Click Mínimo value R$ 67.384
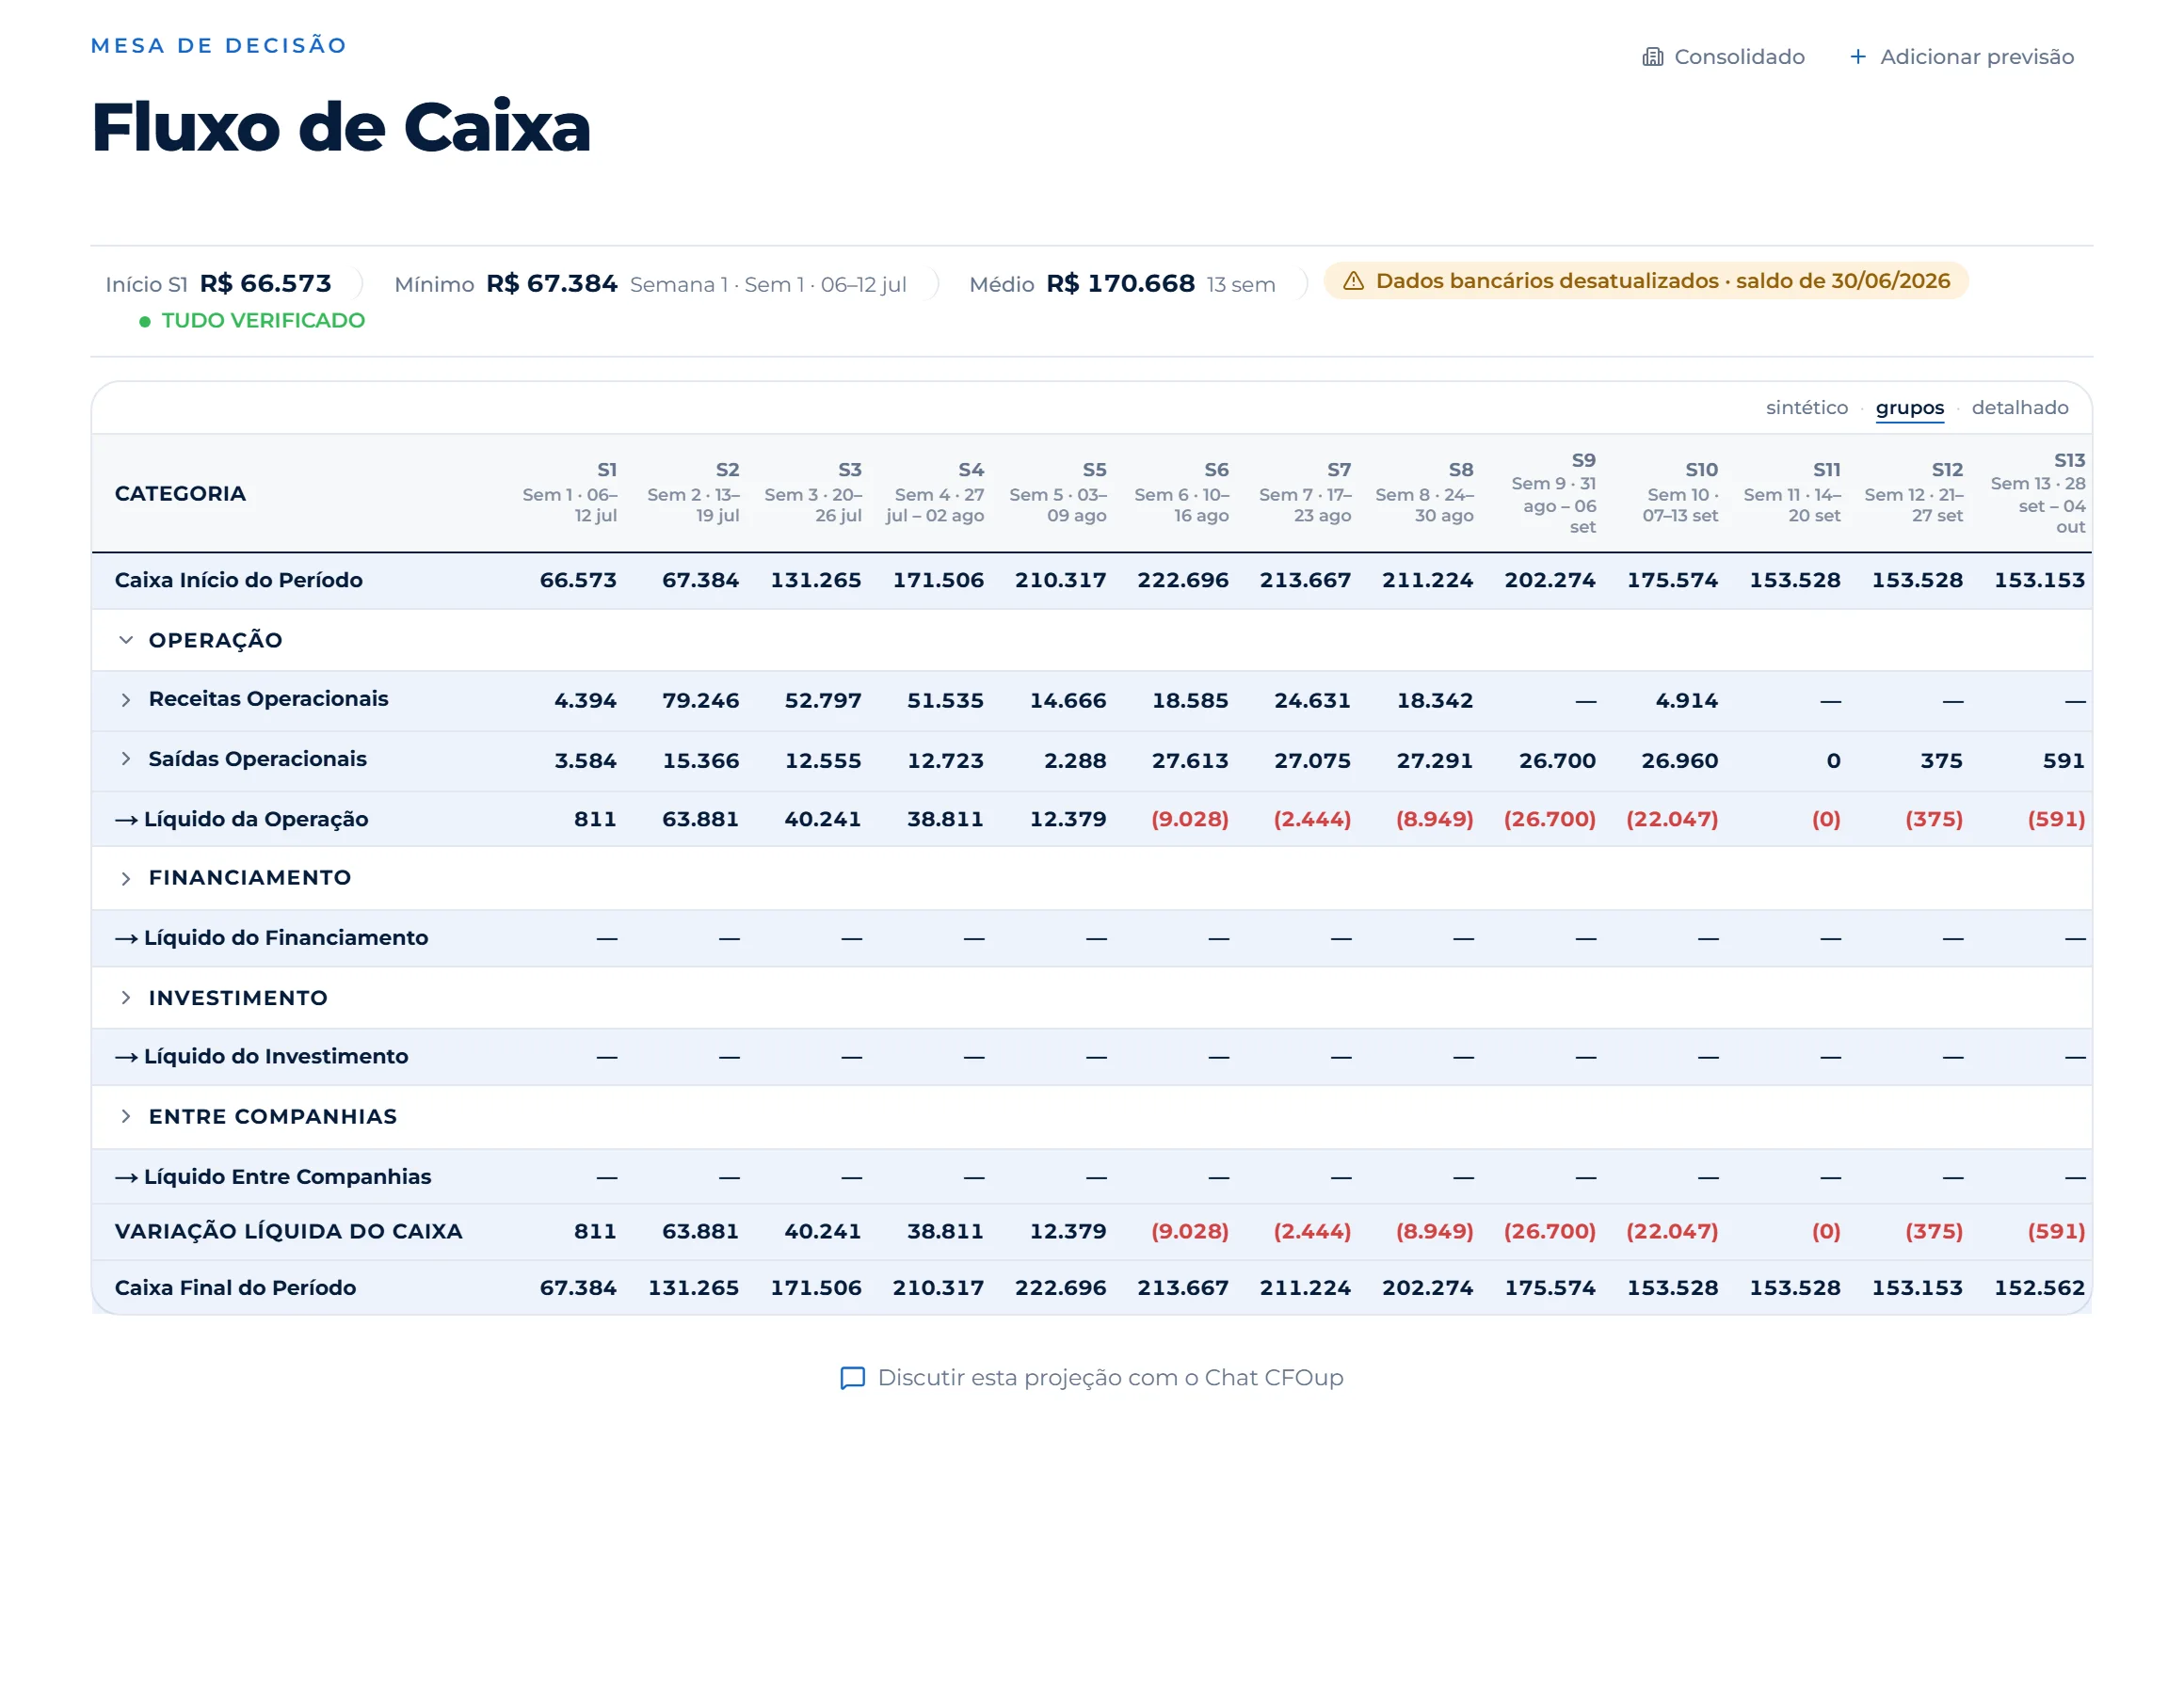Viewport: 2184px width, 1694px height. click(x=552, y=283)
